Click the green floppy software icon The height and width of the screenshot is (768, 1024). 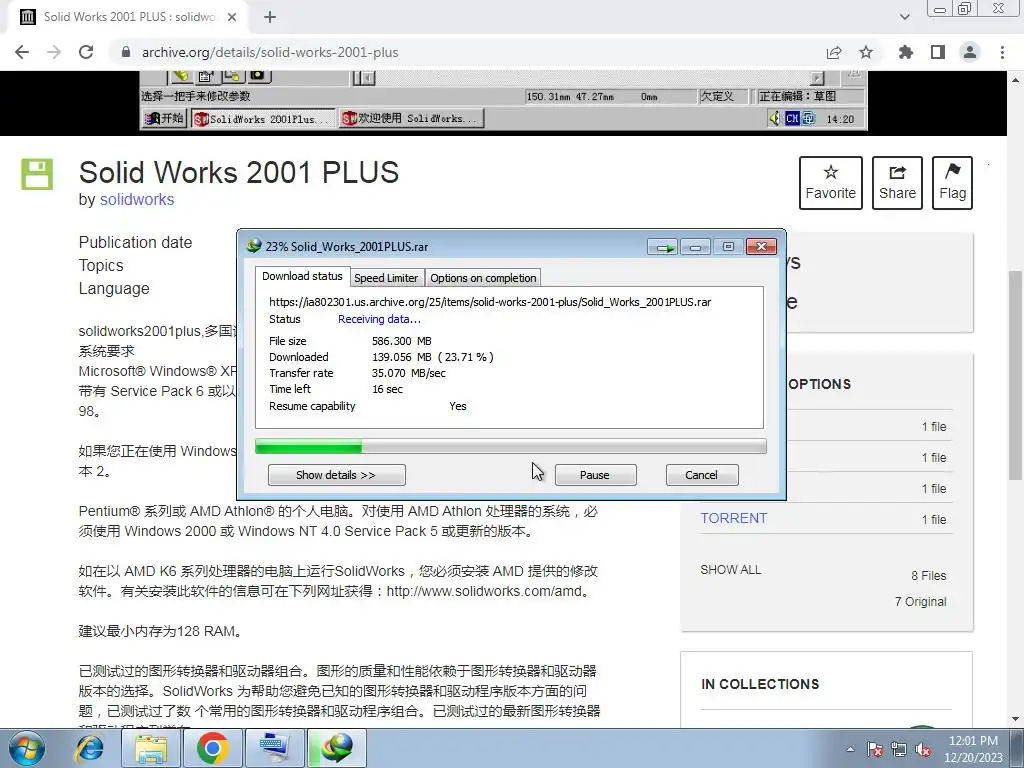click(37, 174)
